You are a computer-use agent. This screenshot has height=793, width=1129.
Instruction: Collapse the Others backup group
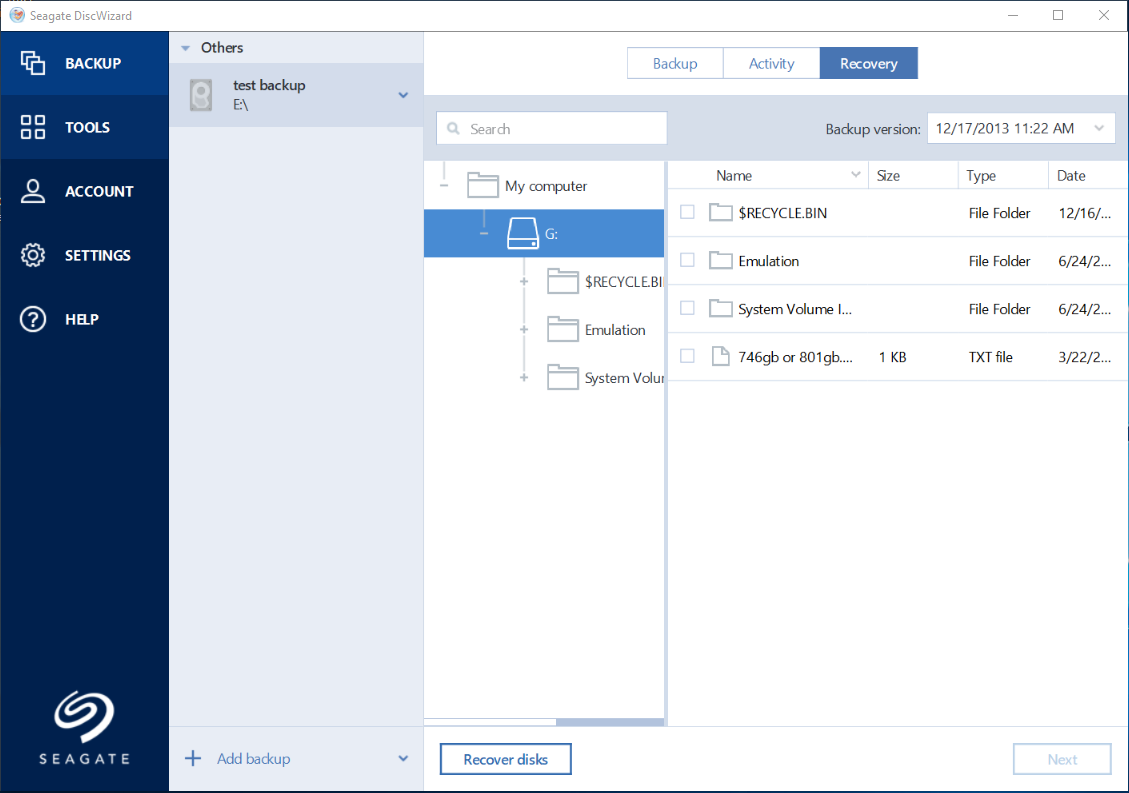186,48
